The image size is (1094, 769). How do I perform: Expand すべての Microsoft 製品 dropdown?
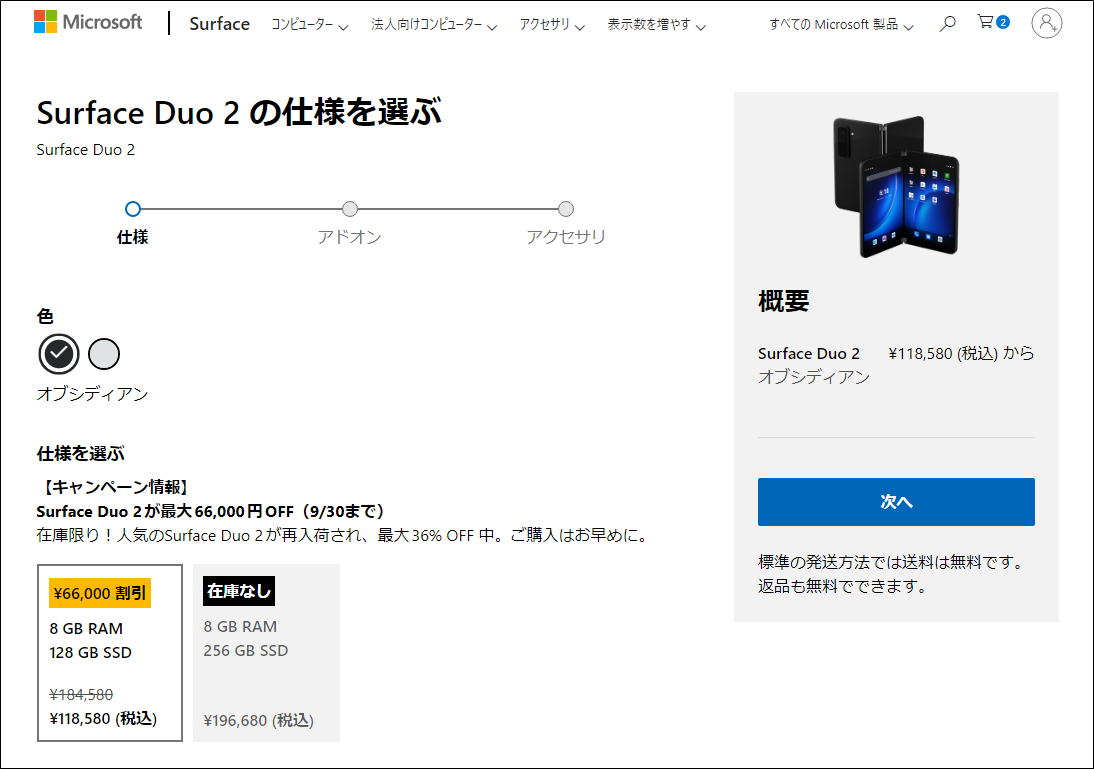coord(841,24)
